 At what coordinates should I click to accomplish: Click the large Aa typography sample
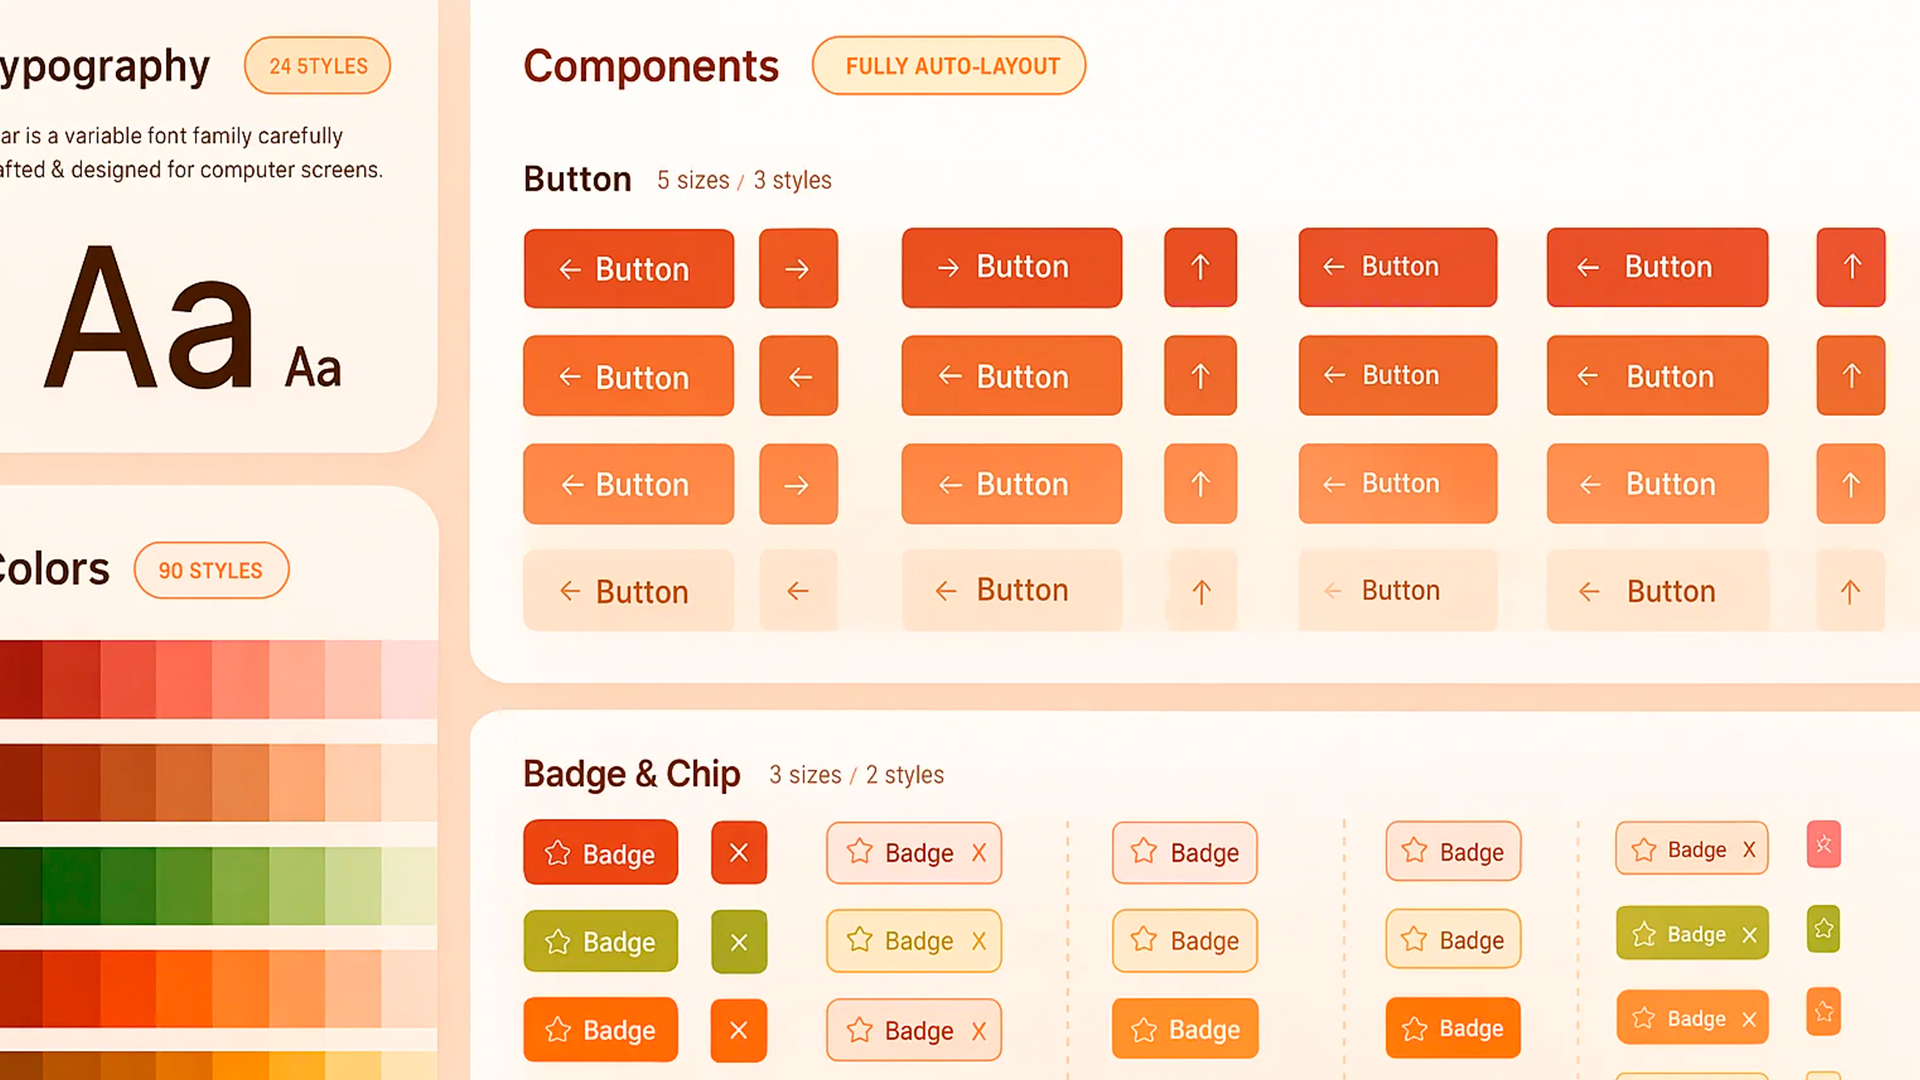click(150, 320)
